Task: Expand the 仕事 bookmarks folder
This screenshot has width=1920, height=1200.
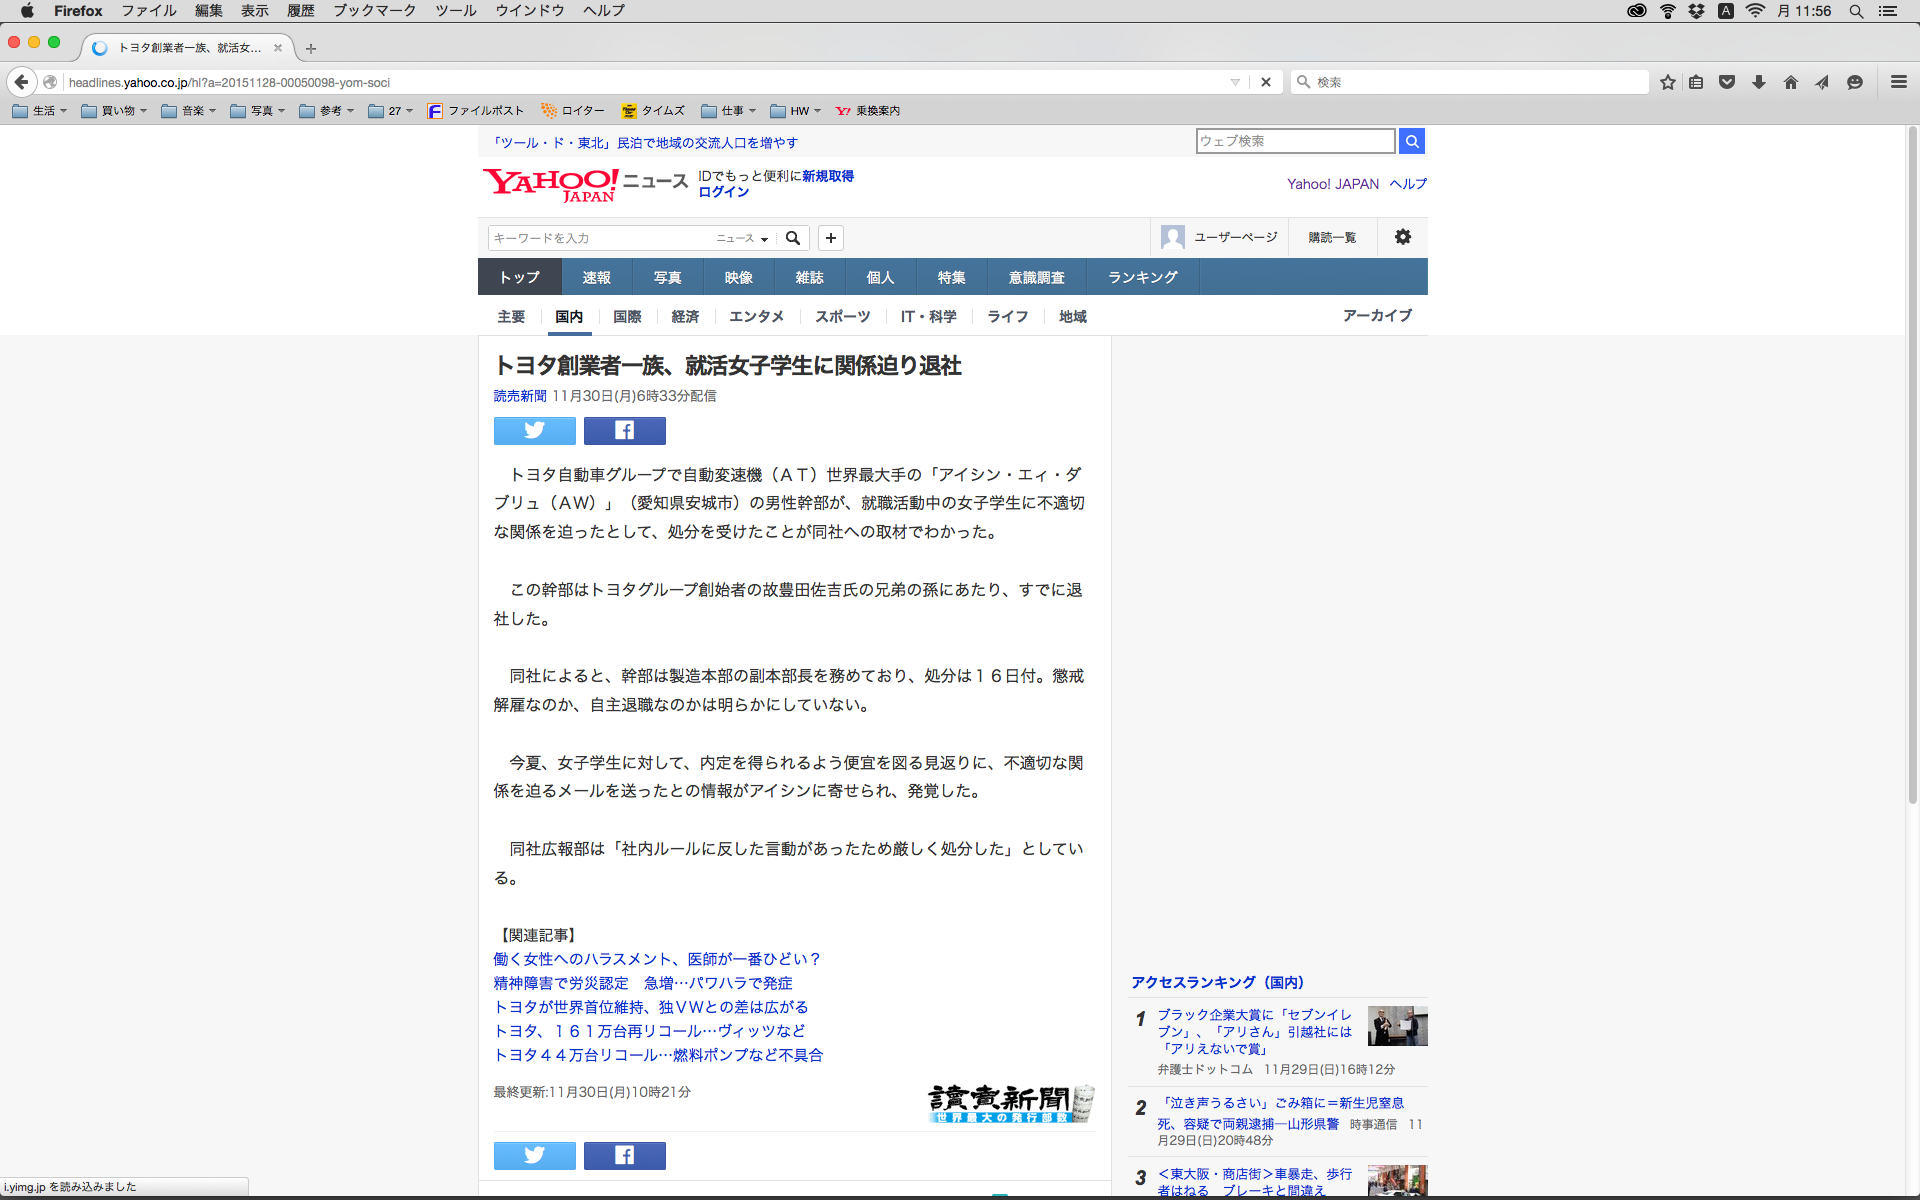Action: [x=729, y=111]
